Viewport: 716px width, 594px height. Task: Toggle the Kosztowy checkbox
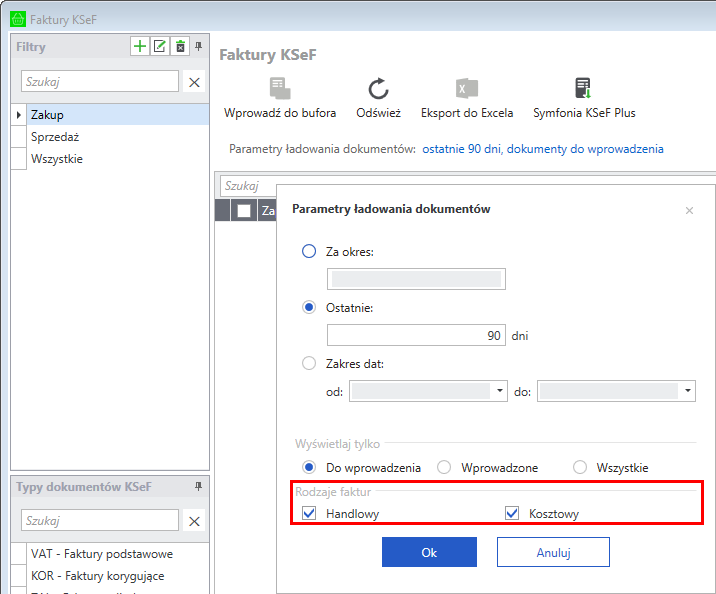coord(513,514)
